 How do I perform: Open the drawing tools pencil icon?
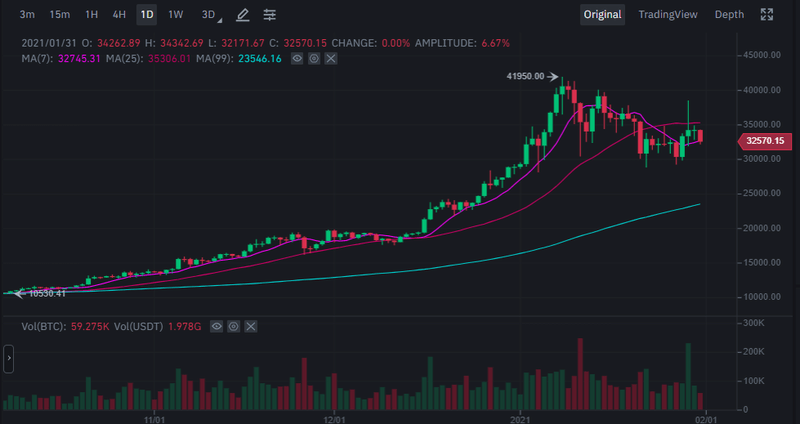pos(241,15)
